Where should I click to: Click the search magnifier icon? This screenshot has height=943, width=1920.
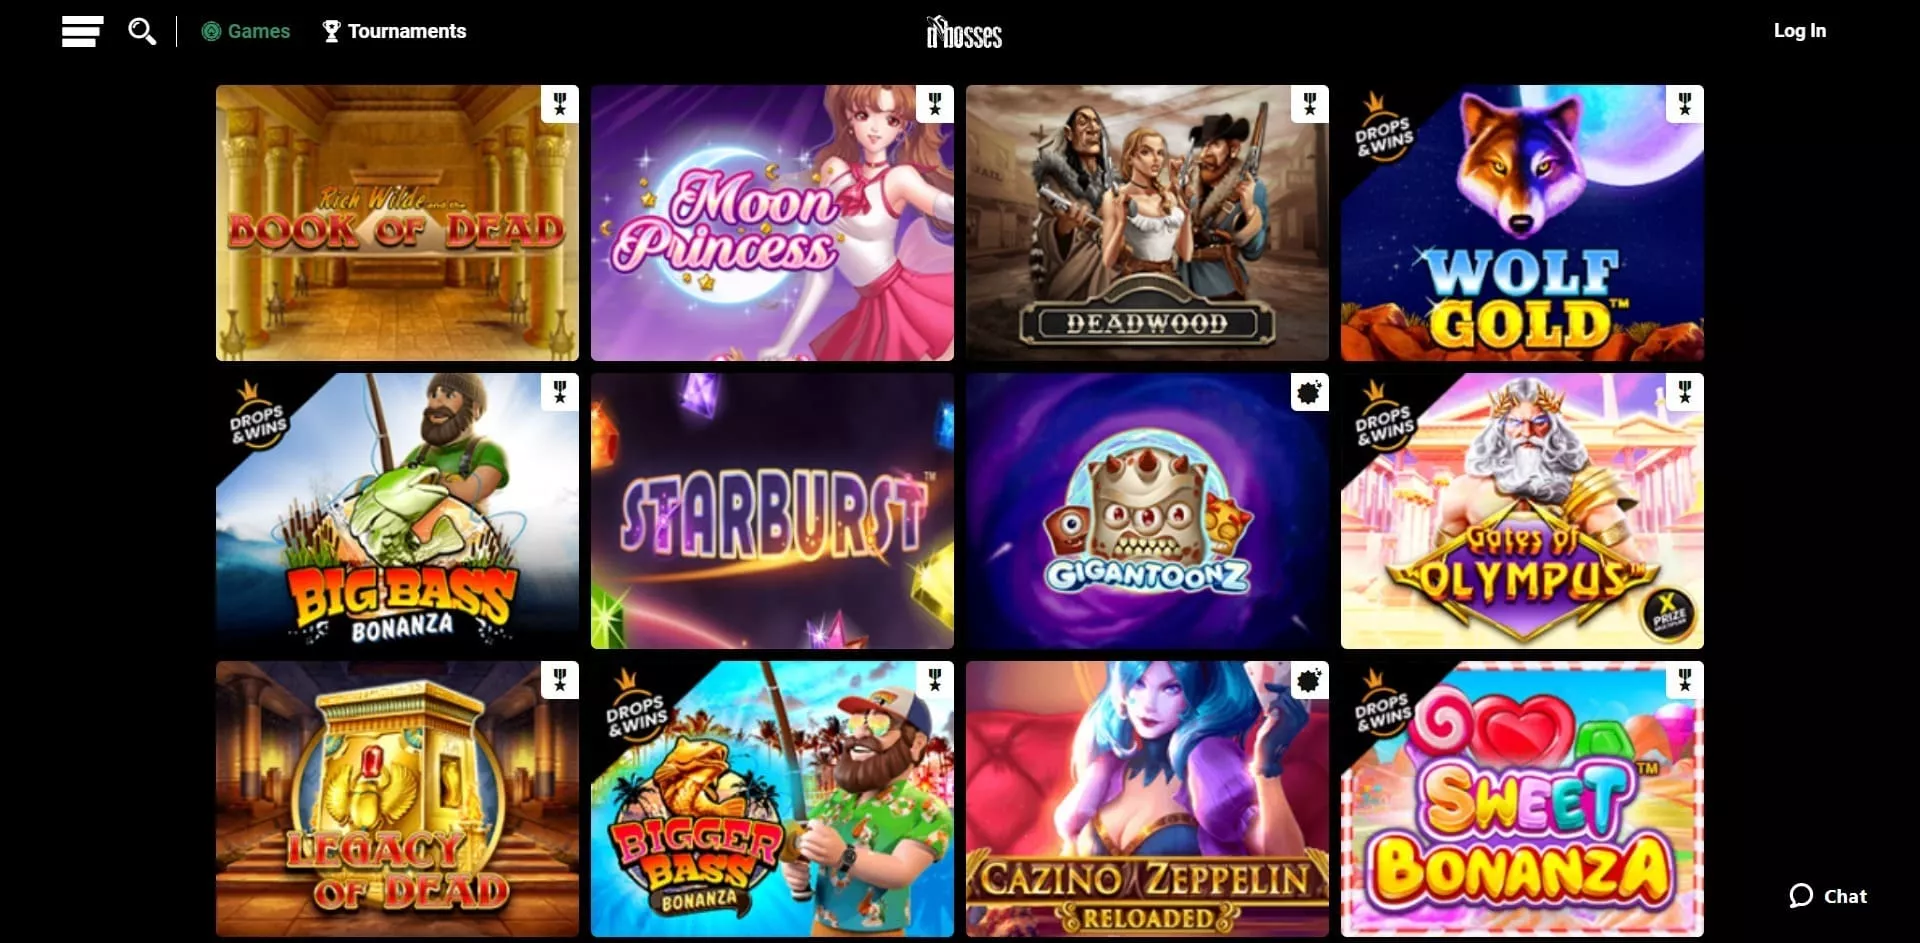click(142, 31)
